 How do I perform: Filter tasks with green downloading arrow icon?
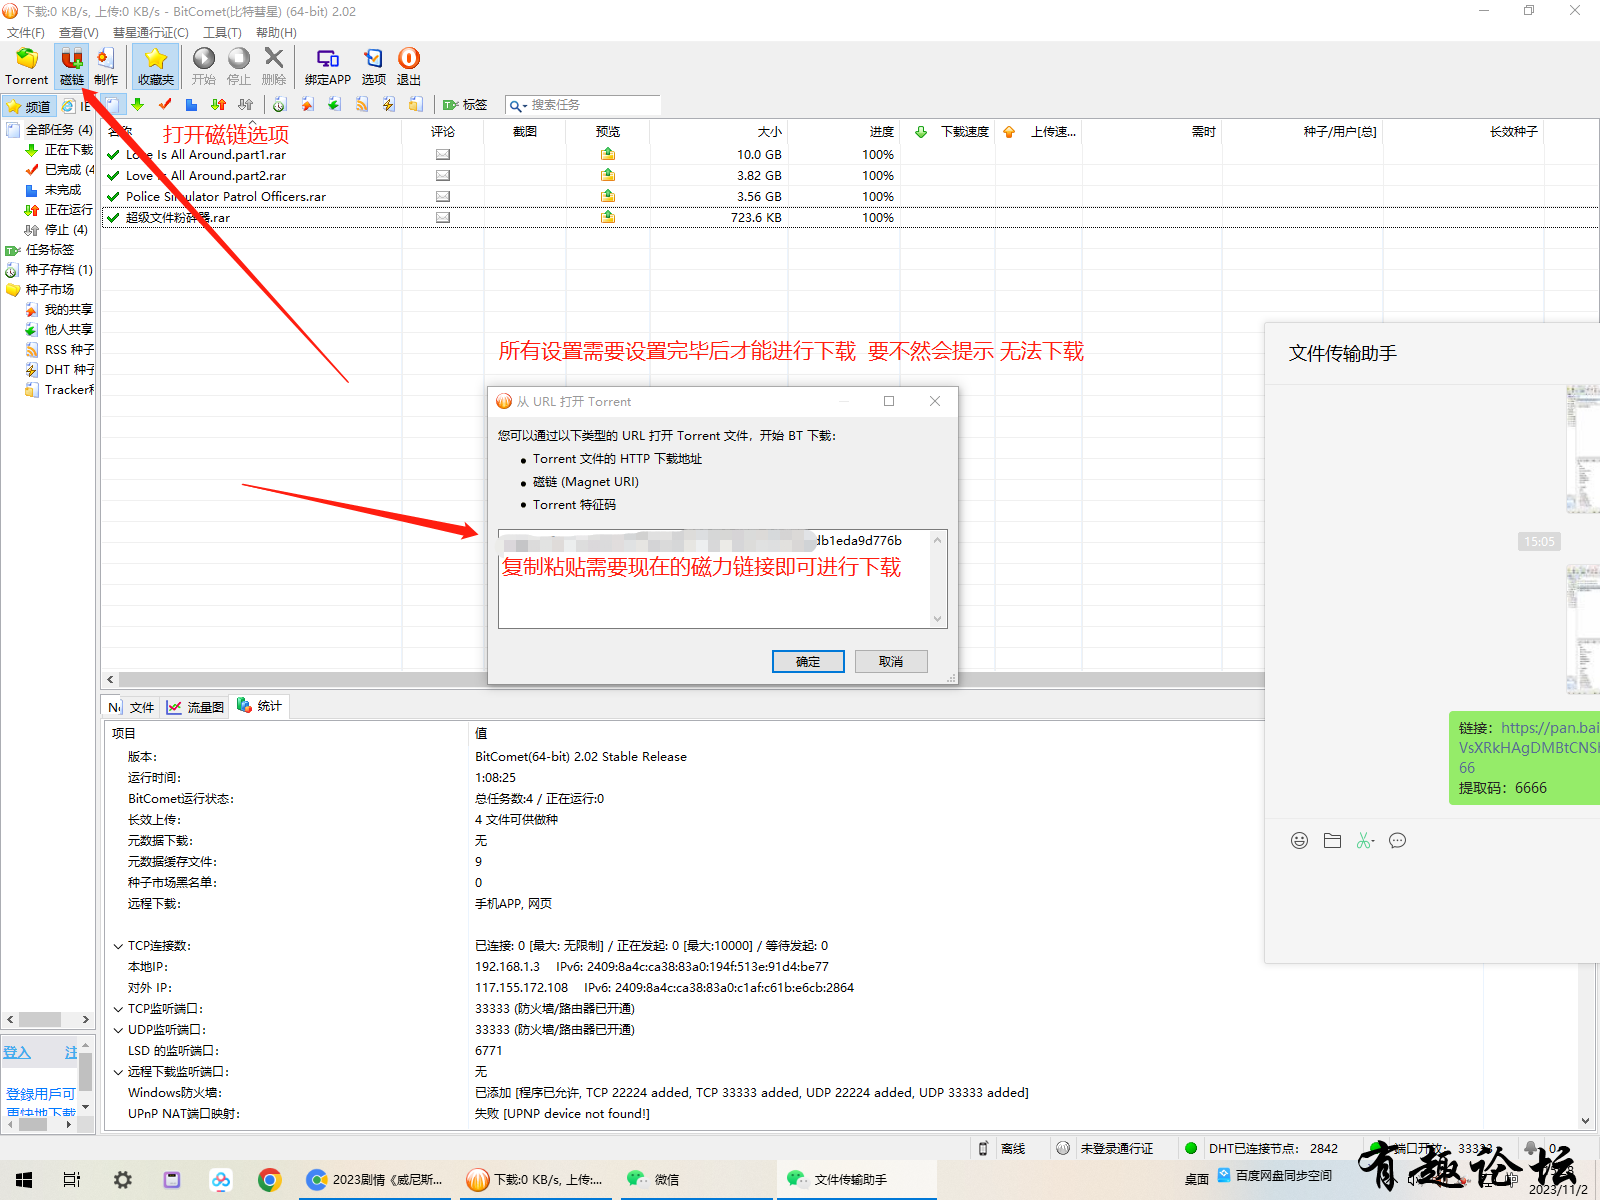coord(138,105)
